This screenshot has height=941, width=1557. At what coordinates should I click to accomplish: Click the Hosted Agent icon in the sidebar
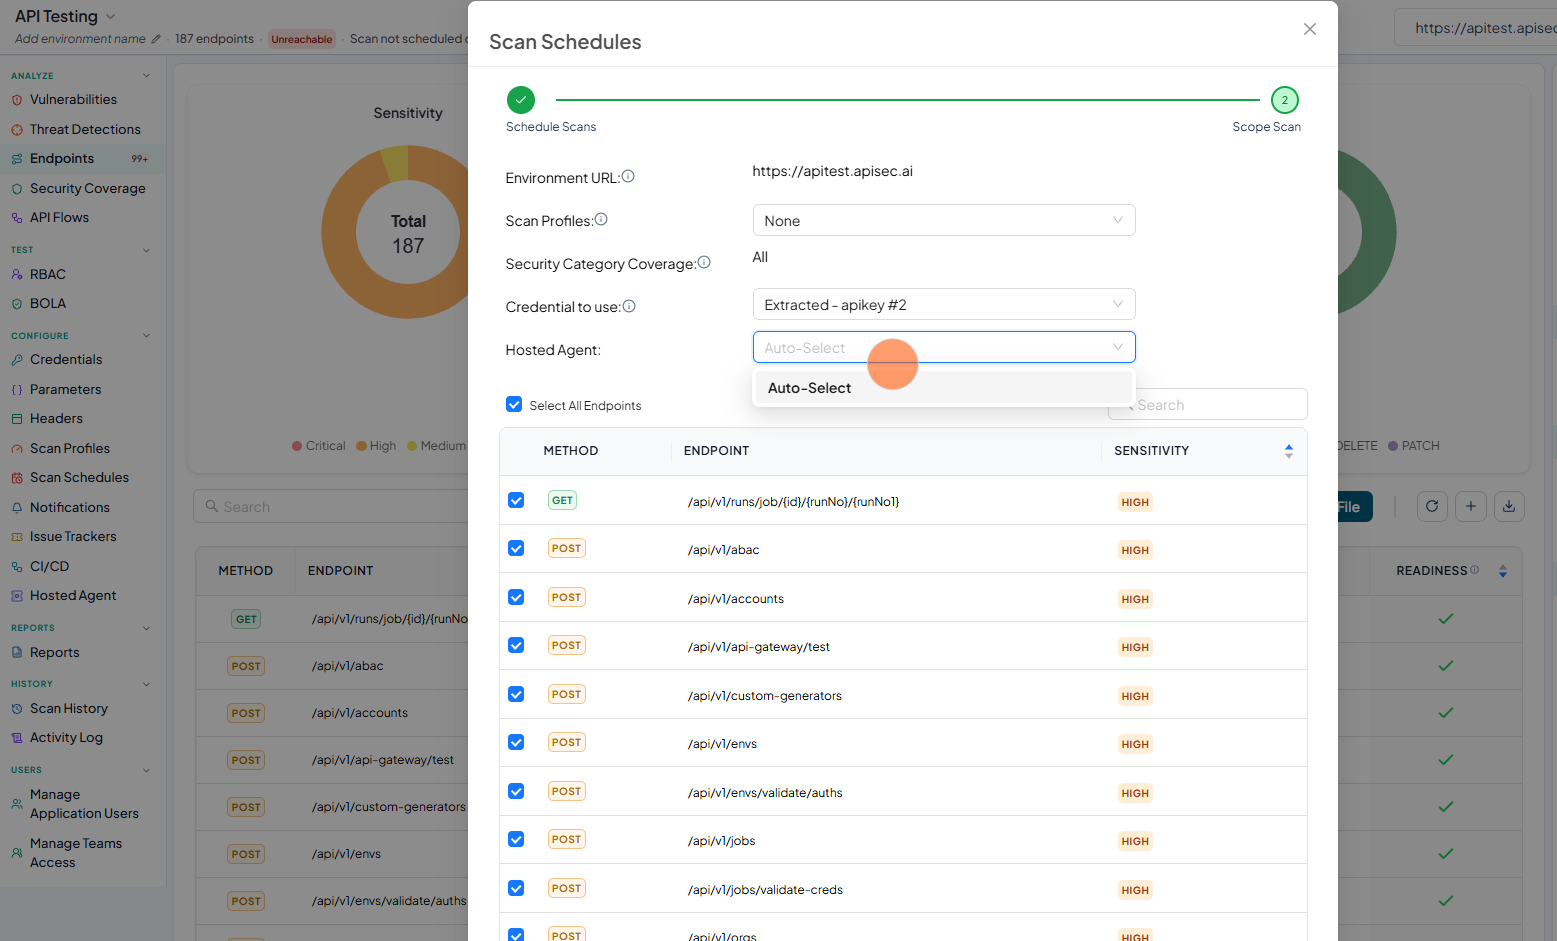pyautogui.click(x=17, y=596)
